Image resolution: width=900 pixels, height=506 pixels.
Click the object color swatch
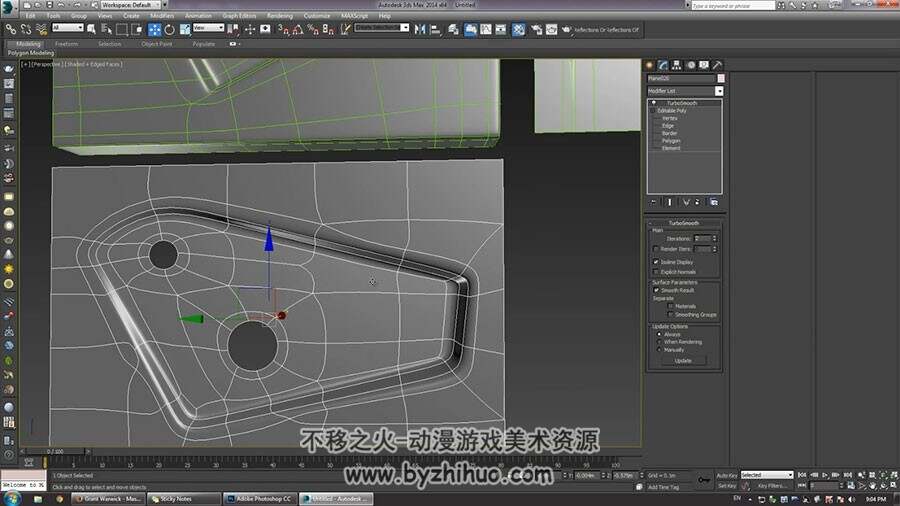click(720, 79)
